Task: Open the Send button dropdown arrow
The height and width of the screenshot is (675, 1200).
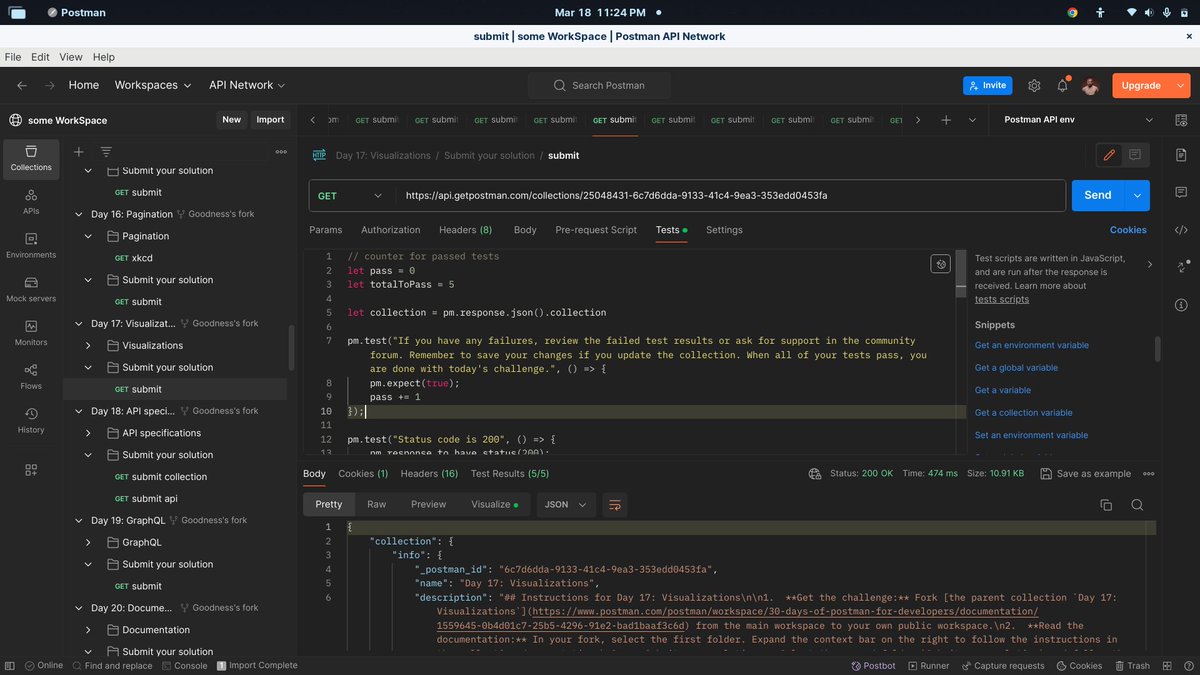Action: (x=1137, y=196)
